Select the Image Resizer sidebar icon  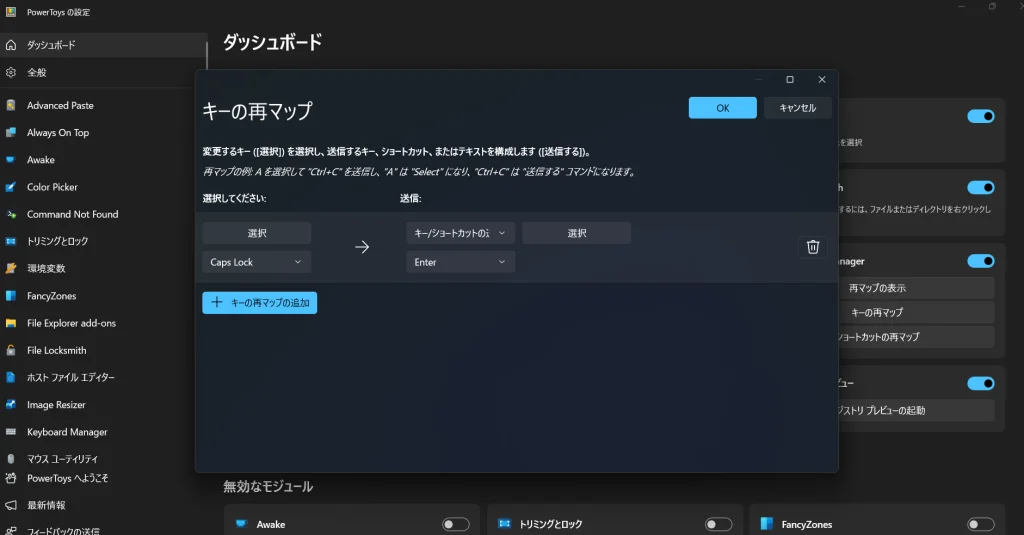11,405
